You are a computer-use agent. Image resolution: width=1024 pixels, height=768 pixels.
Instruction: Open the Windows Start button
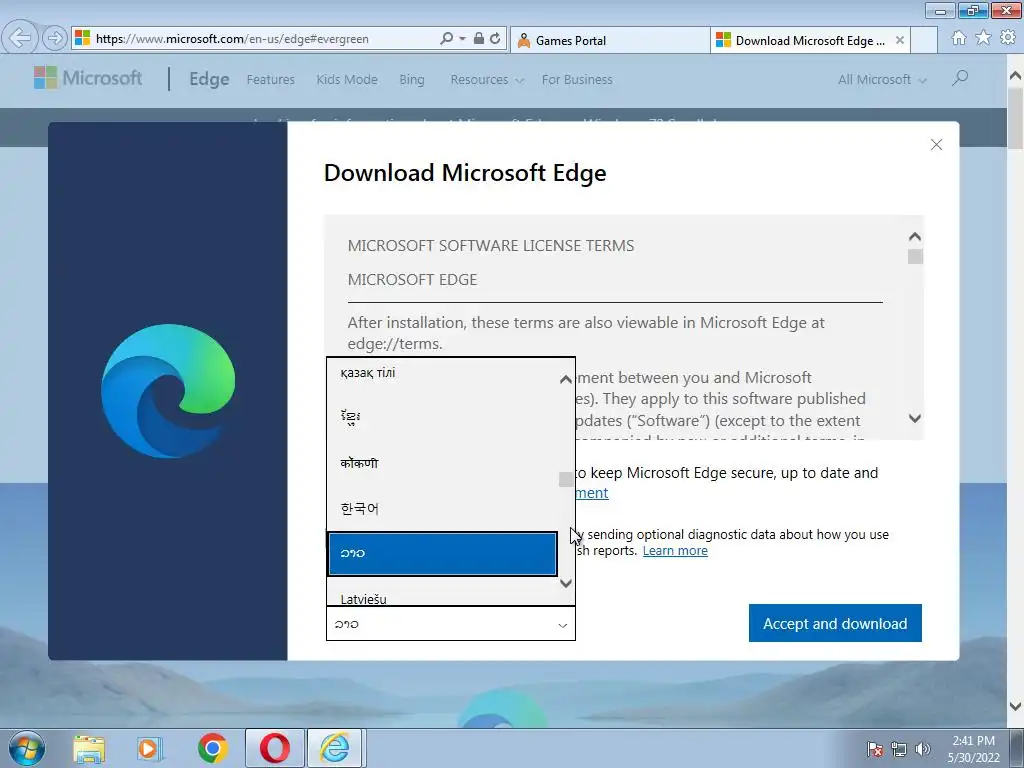click(26, 748)
